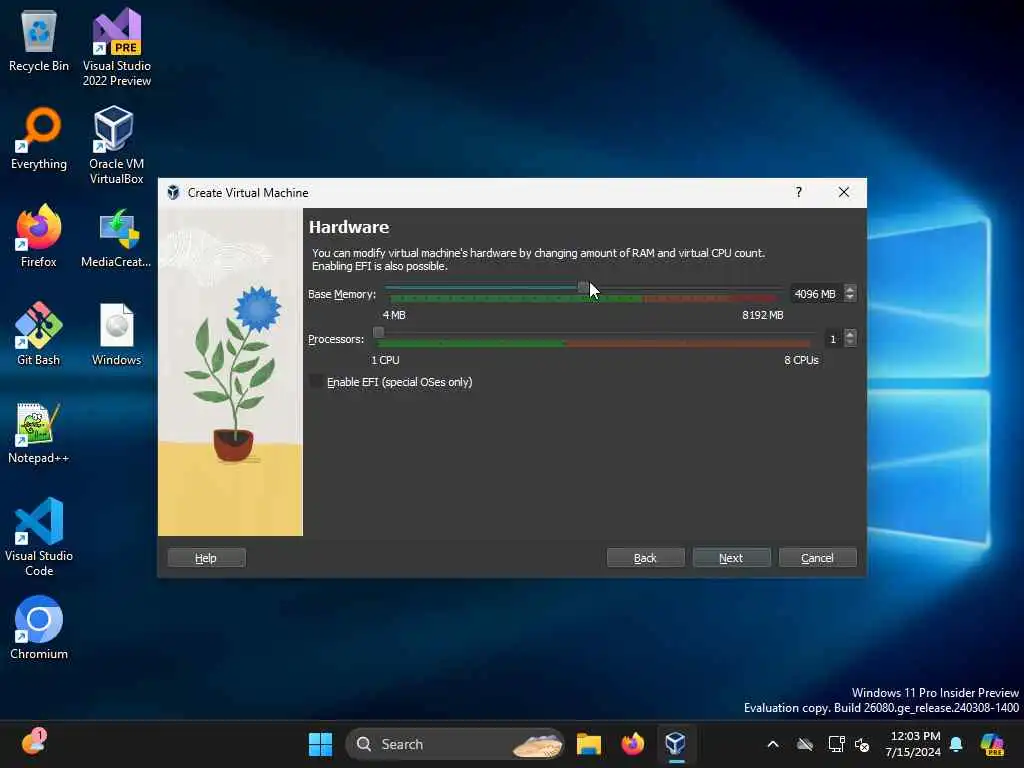Decrease processor count with the down arrow
The image size is (1024, 768).
(x=850, y=343)
